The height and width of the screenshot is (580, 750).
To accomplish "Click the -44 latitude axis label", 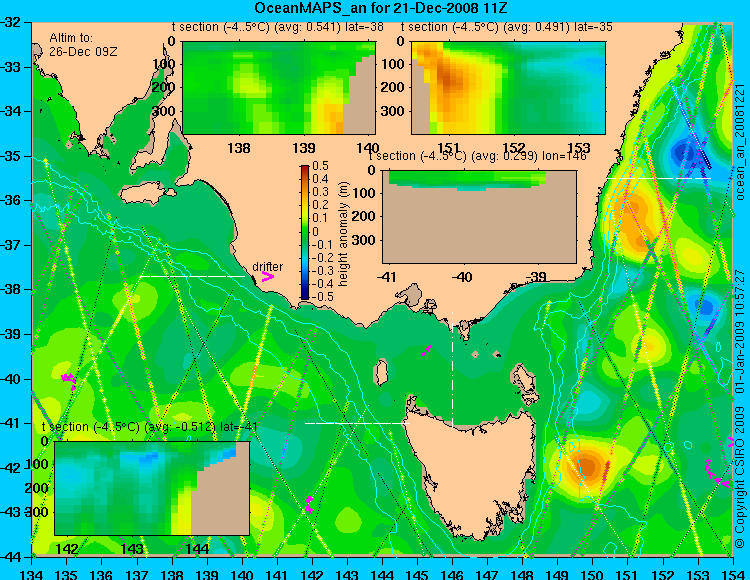I will coord(11,557).
